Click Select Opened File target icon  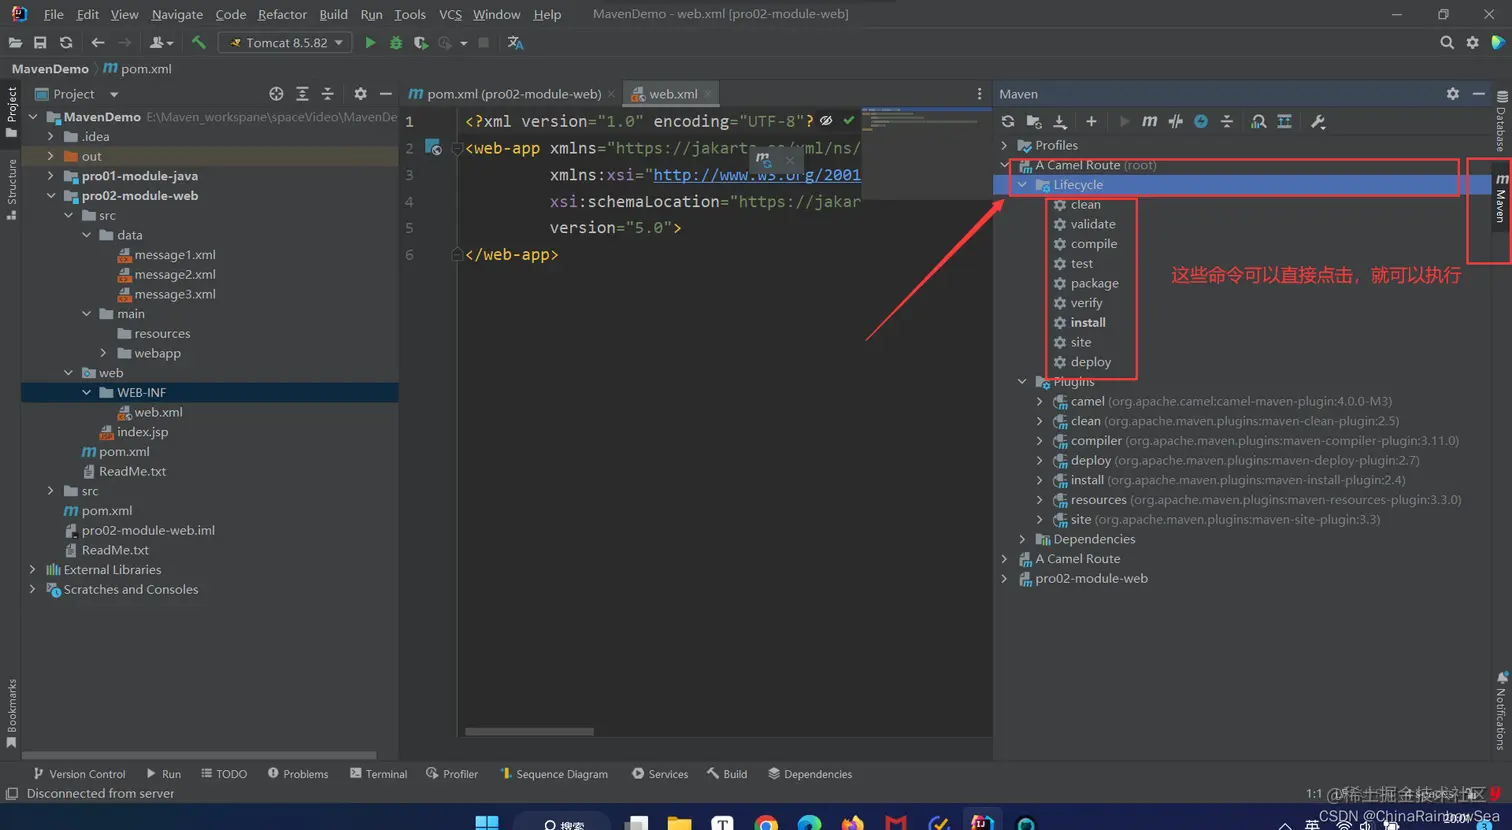point(276,94)
